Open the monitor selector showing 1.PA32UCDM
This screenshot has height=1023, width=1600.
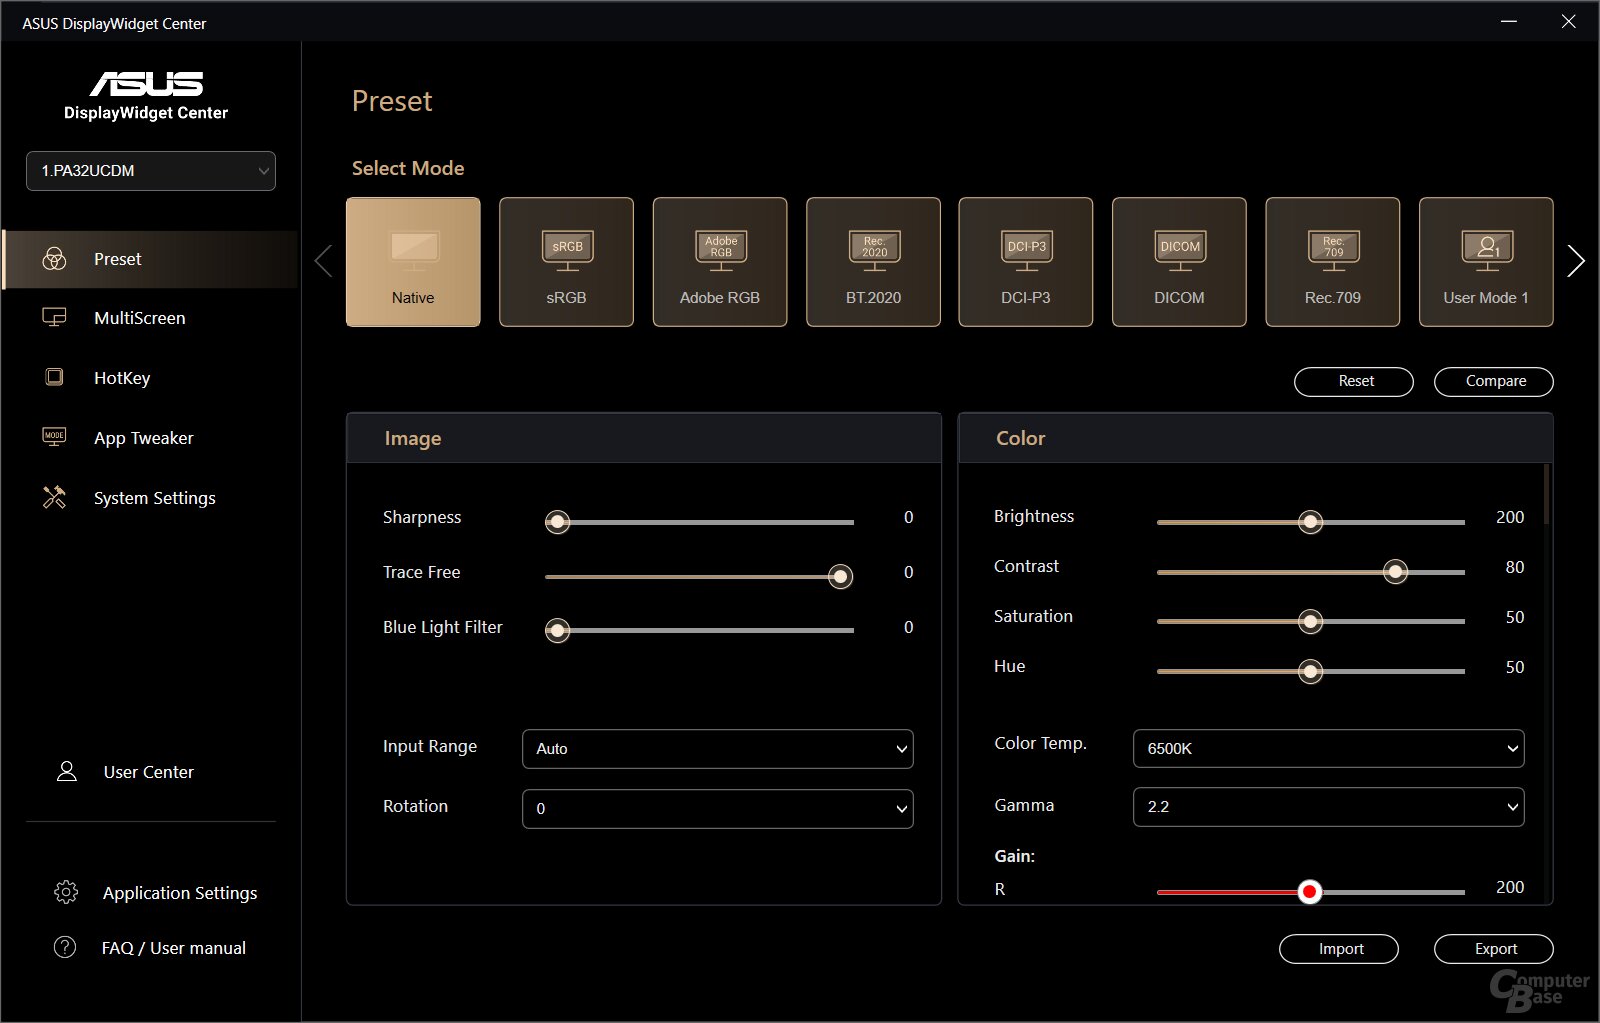click(x=150, y=171)
